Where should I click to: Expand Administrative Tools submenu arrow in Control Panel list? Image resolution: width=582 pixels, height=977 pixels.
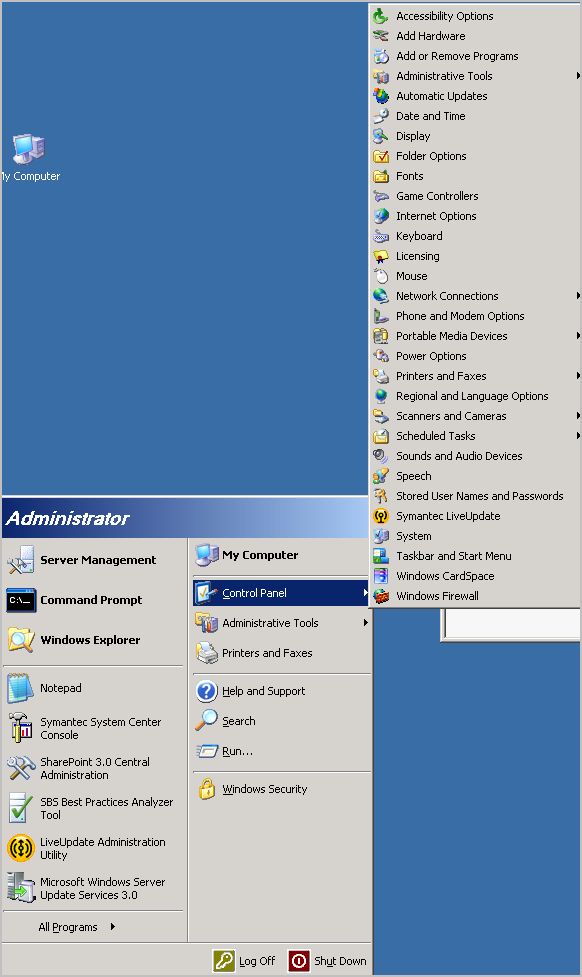578,76
